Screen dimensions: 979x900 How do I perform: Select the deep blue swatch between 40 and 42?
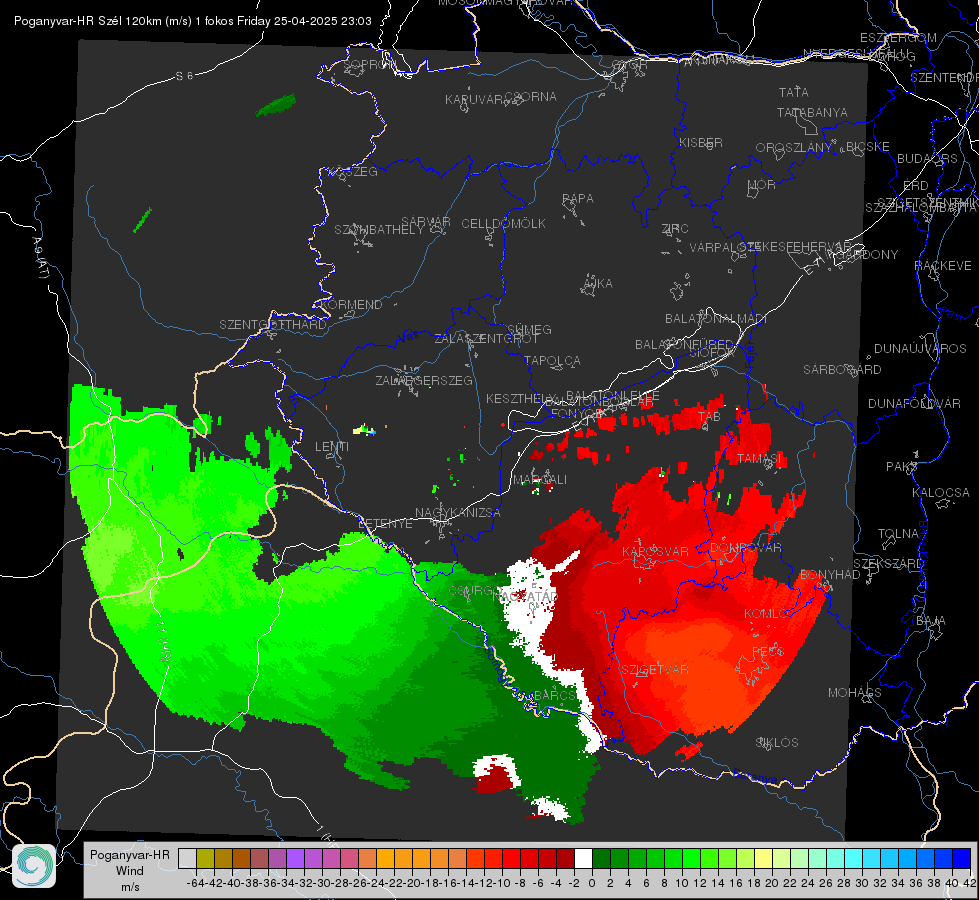[x=962, y=858]
